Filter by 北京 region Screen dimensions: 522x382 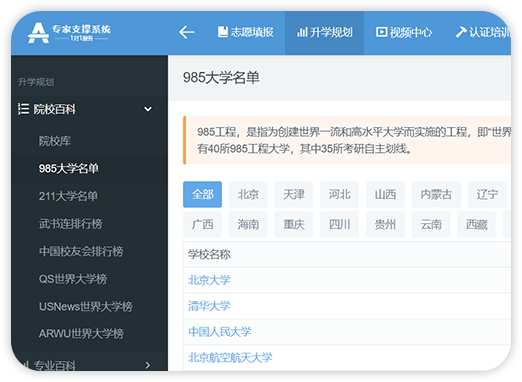(x=248, y=194)
